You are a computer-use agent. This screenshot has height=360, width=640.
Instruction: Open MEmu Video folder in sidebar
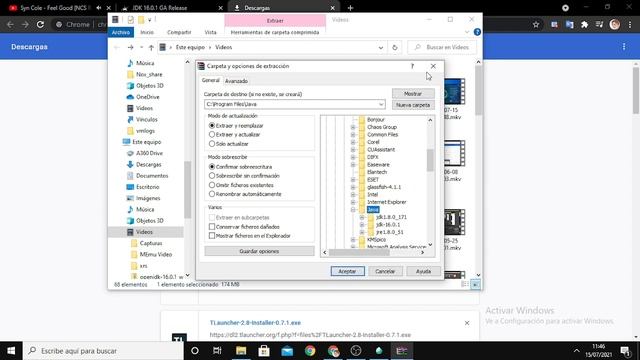tap(156, 254)
